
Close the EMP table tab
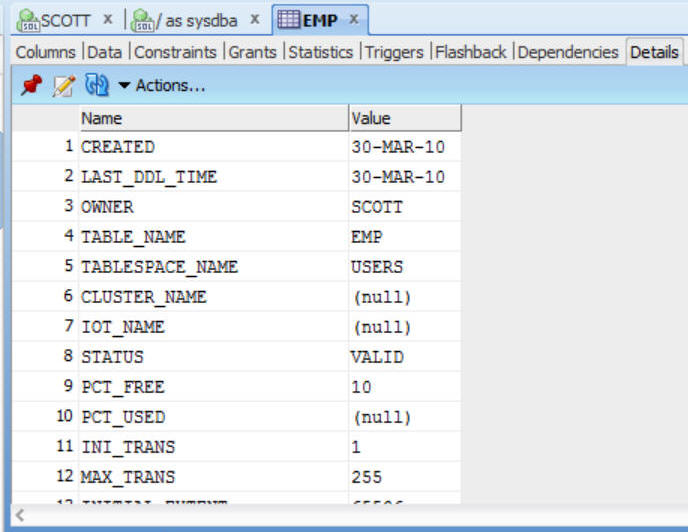coord(353,20)
